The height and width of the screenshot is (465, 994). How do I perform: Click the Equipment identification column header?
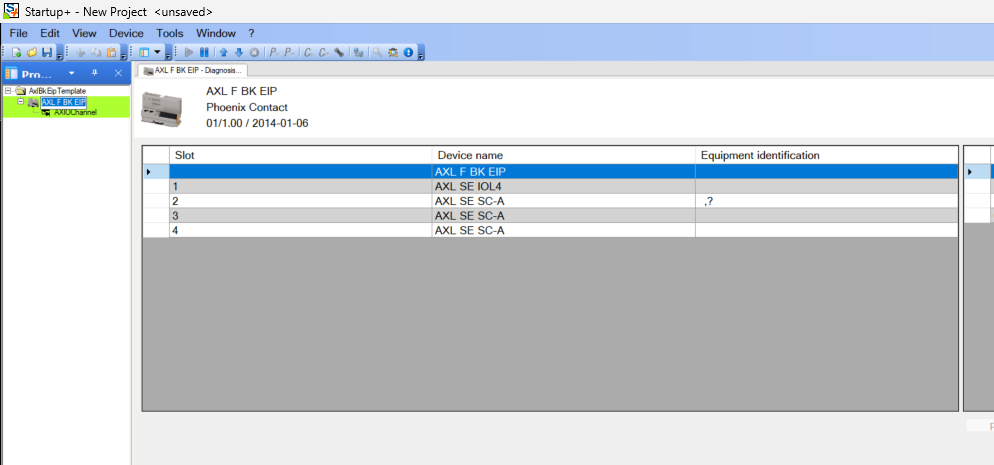tap(827, 155)
